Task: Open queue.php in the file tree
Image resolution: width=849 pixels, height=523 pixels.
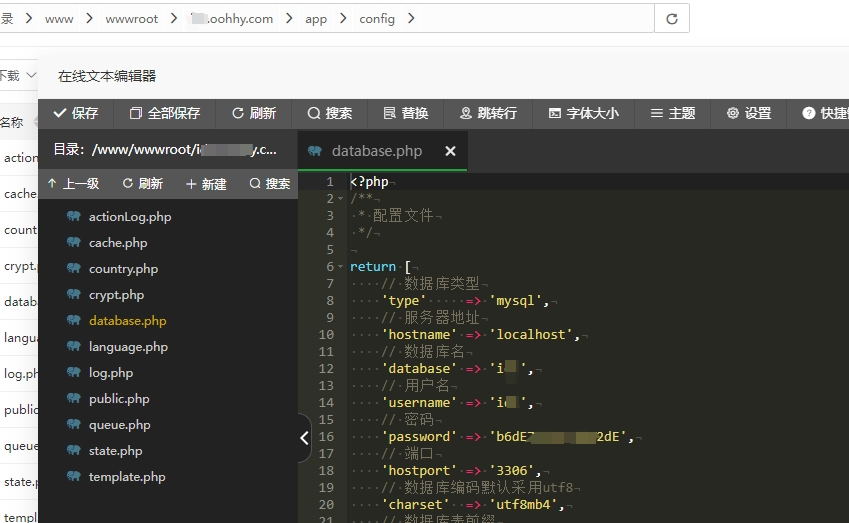Action: [x=120, y=424]
